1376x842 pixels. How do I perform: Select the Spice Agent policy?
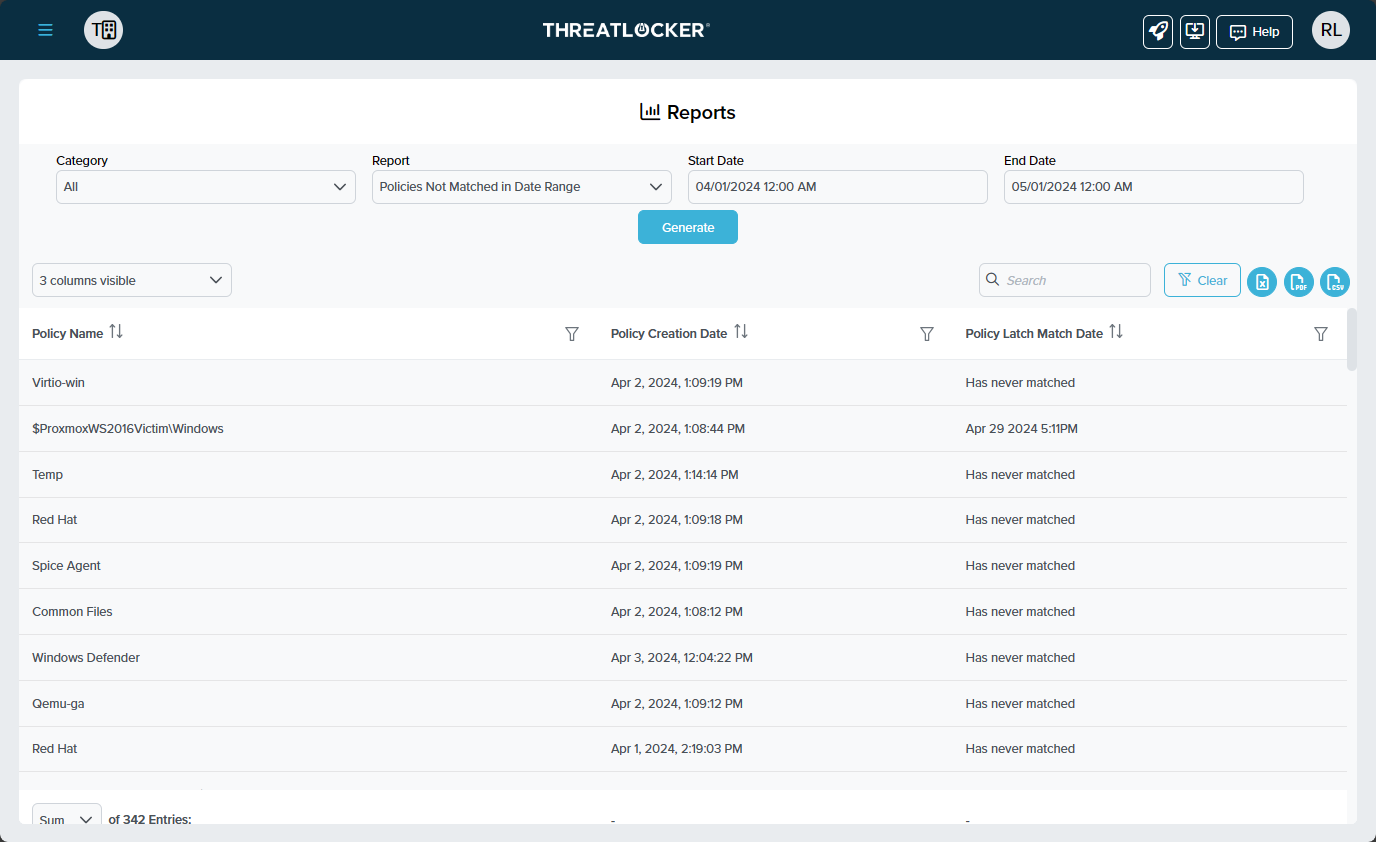683,566
